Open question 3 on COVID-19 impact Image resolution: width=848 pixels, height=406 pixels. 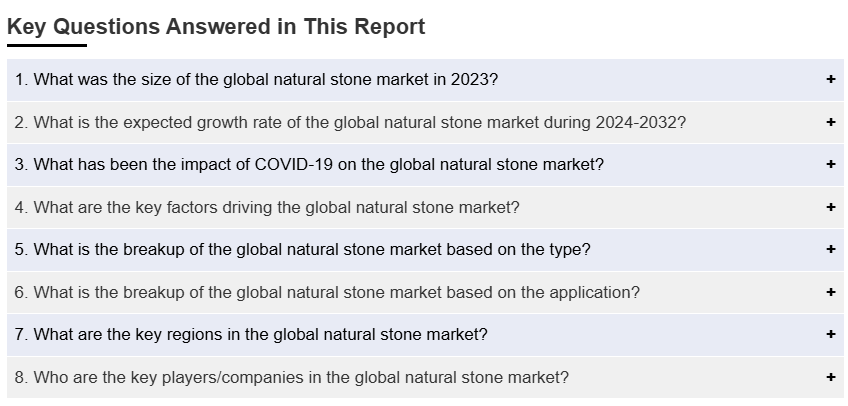point(309,165)
